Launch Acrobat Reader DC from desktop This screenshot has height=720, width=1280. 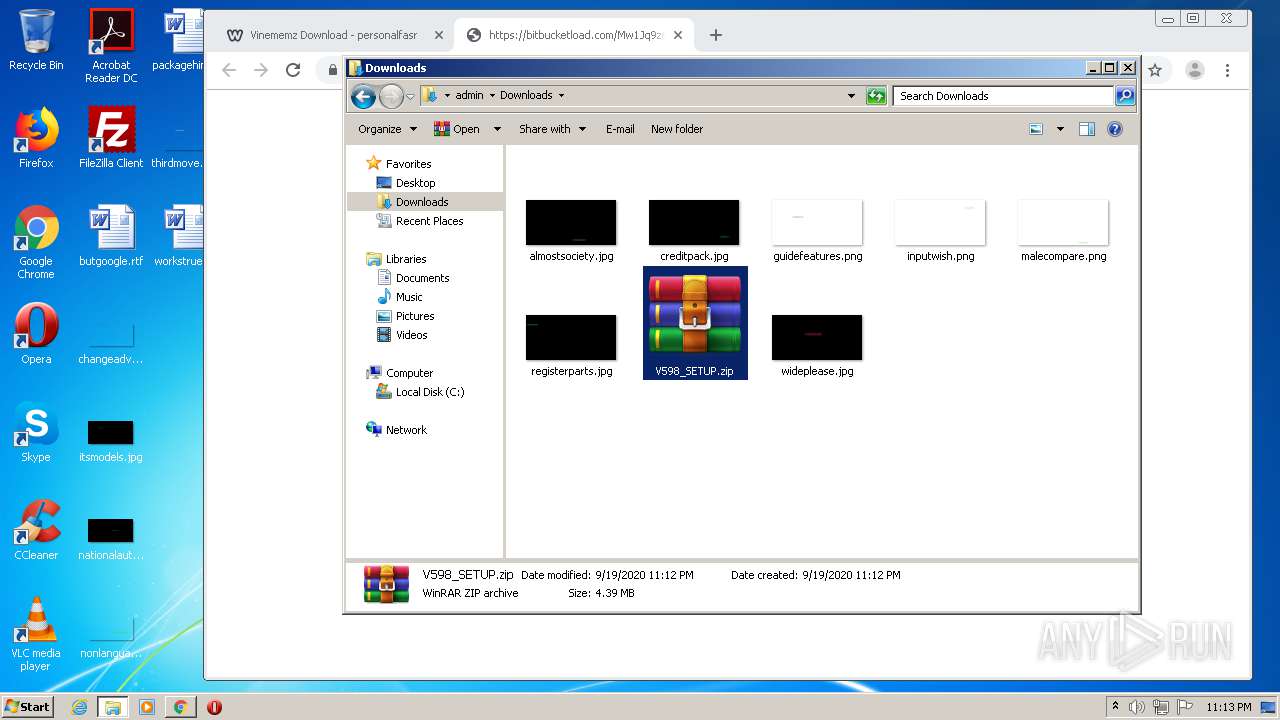pyautogui.click(x=111, y=45)
